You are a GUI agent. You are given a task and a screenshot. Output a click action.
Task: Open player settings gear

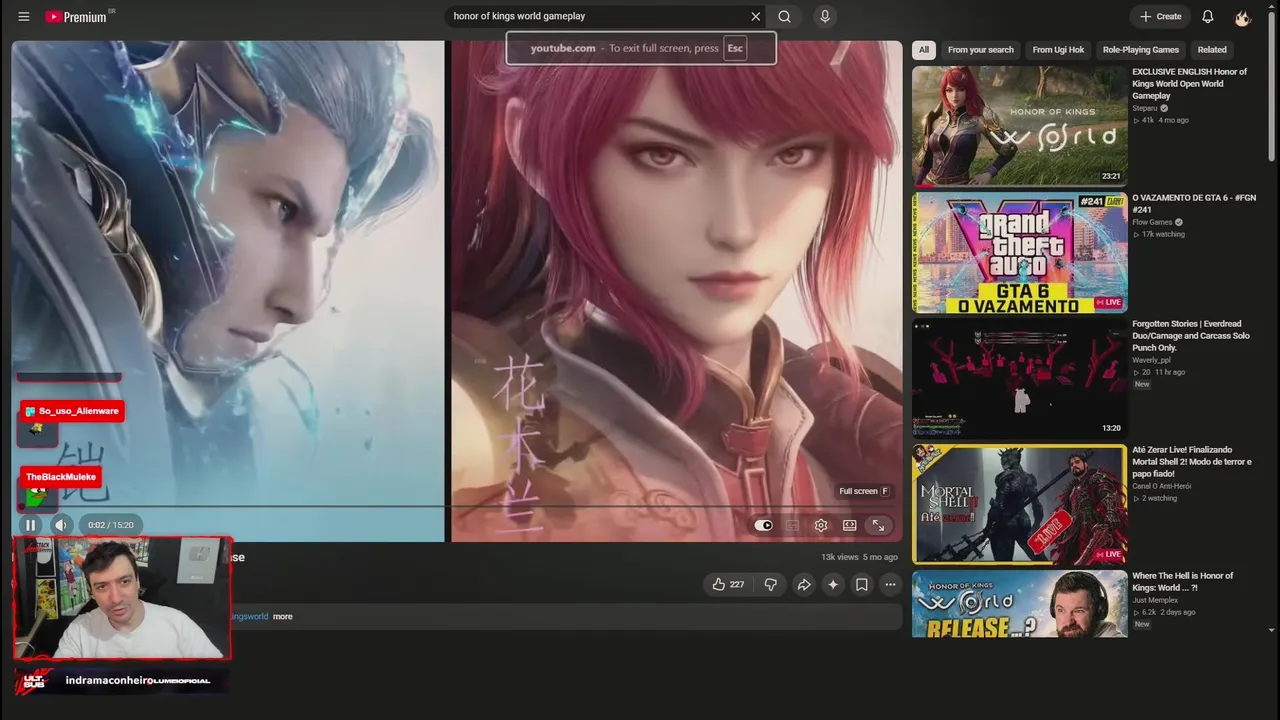[821, 525]
